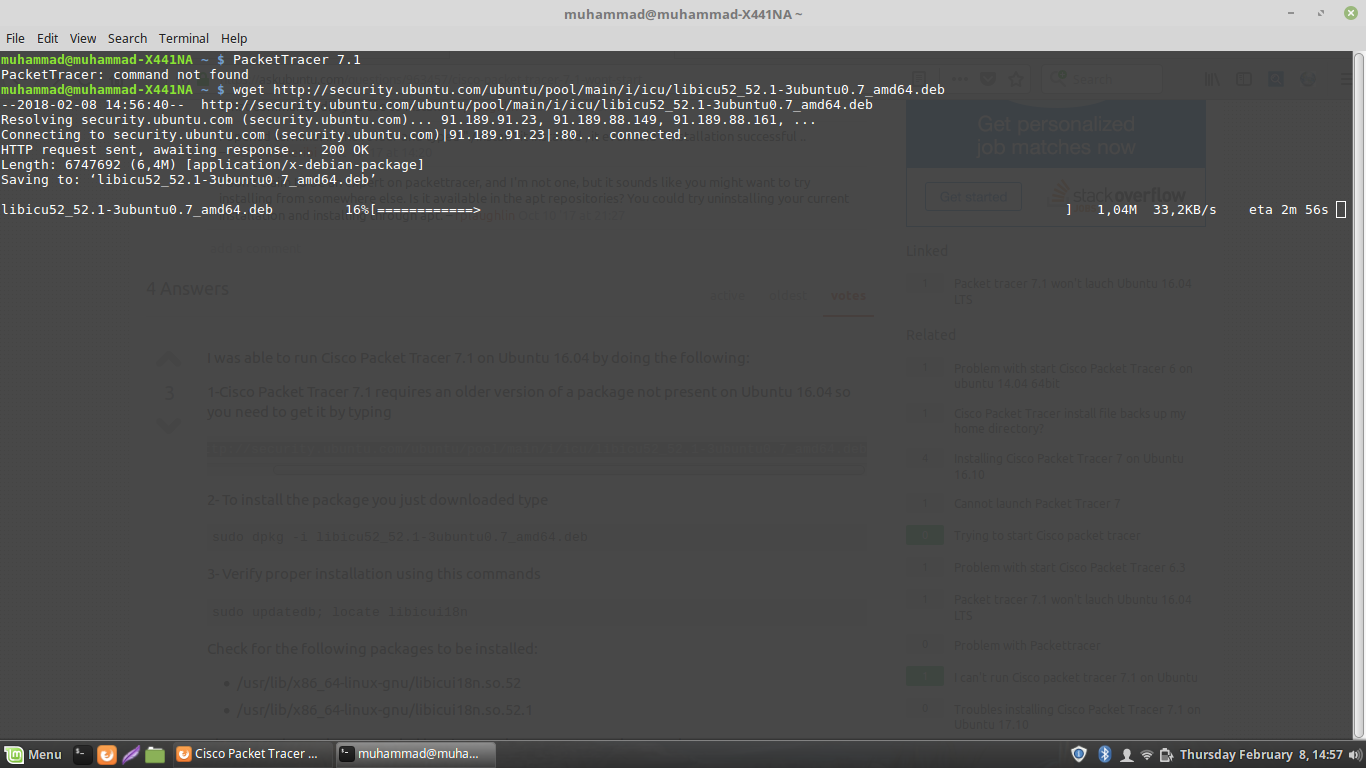Open the Wi-Fi network tray icon
Viewport: 1366px width, 768px height.
click(x=1147, y=754)
